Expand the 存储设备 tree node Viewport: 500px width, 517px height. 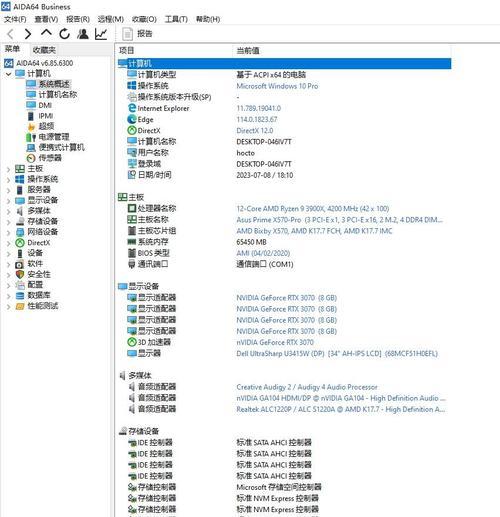(8, 222)
